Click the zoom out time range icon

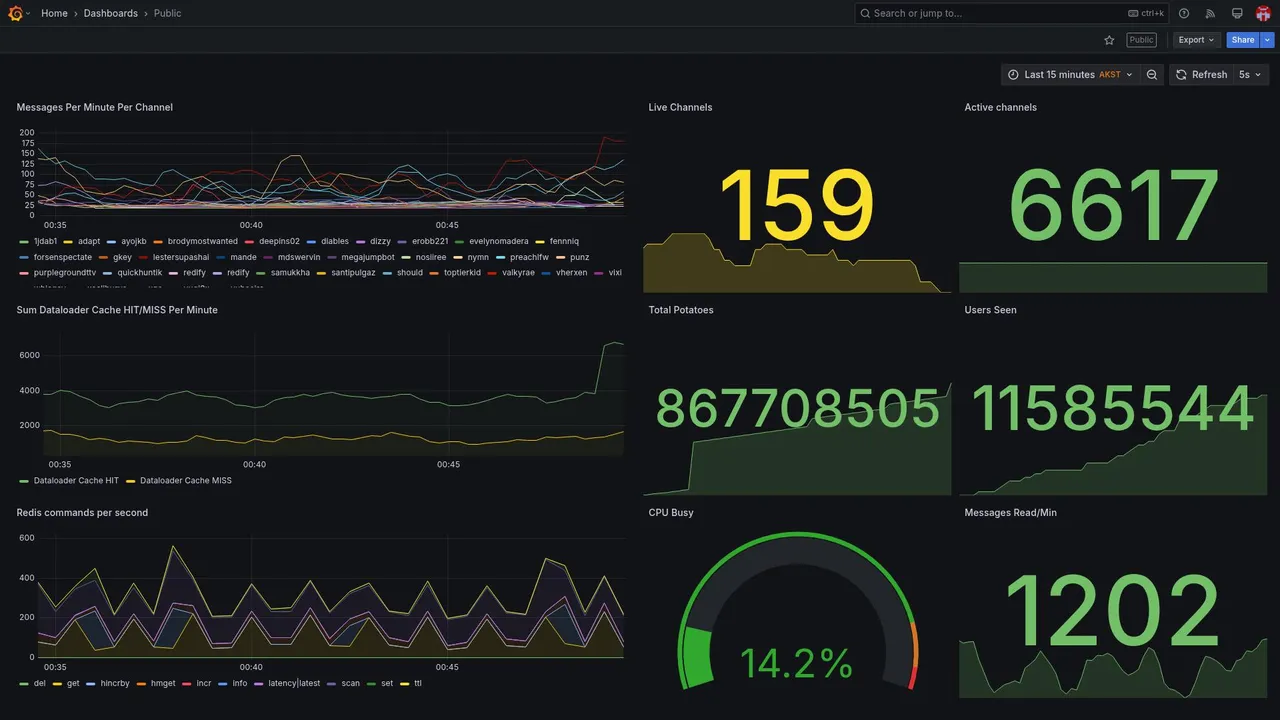(1152, 75)
